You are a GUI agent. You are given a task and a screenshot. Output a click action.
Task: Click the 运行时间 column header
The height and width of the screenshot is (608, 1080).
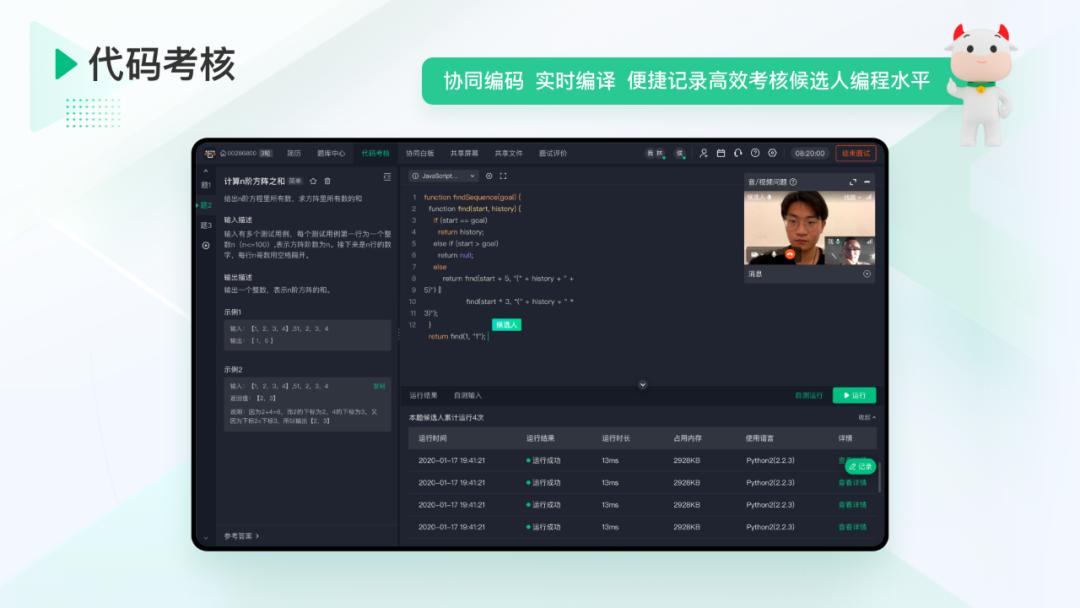[x=433, y=438]
